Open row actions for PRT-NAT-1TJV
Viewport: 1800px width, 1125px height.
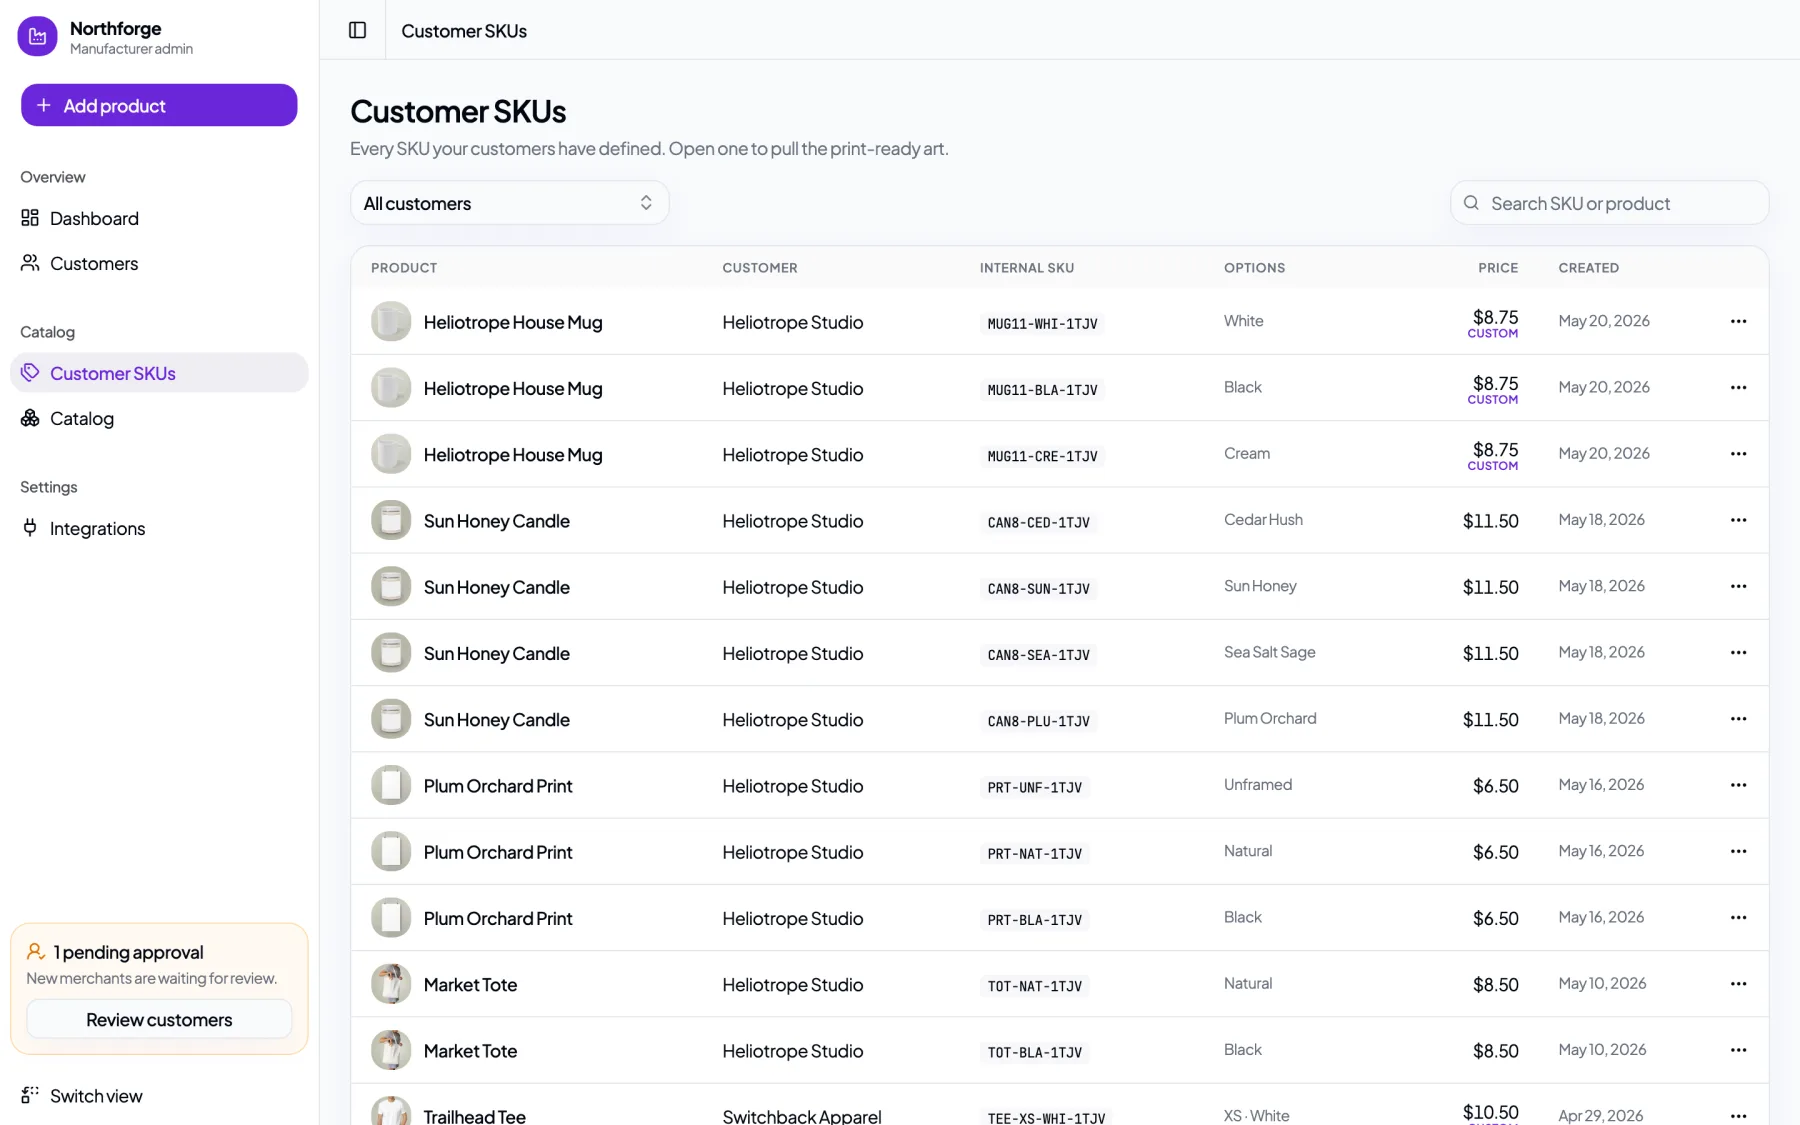[1738, 851]
